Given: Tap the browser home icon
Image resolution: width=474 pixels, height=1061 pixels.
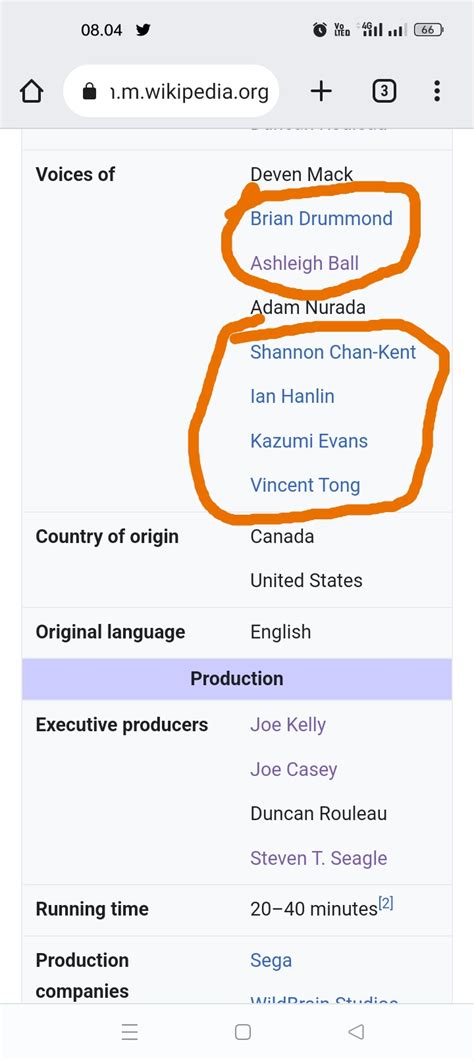Looking at the screenshot, I should [32, 91].
